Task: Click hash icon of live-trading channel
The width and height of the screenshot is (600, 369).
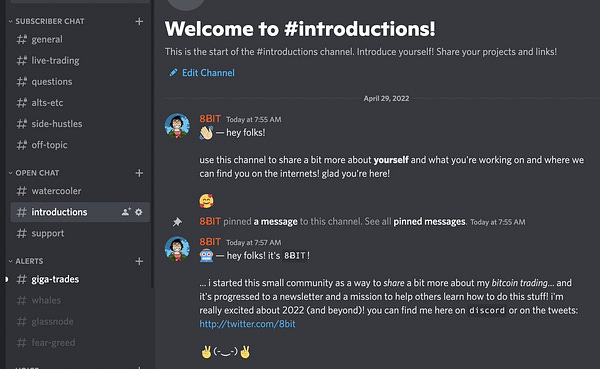Action: (21, 60)
